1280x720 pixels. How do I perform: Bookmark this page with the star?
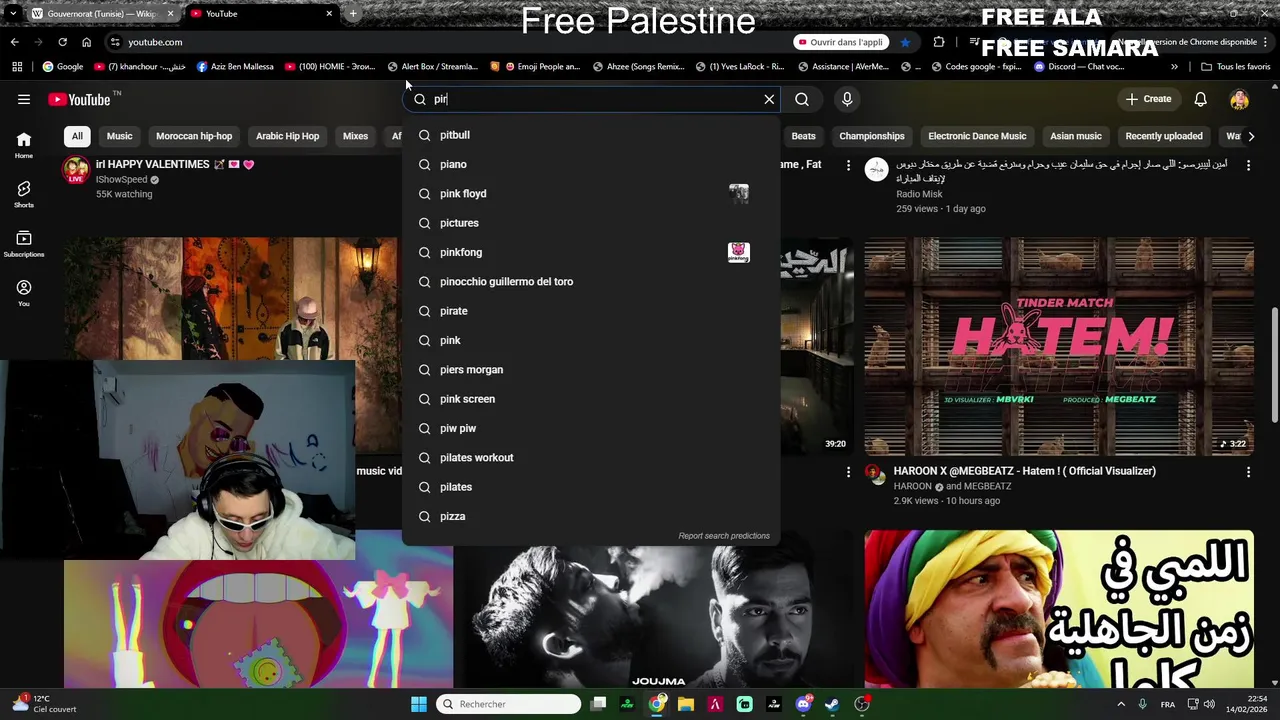905,42
